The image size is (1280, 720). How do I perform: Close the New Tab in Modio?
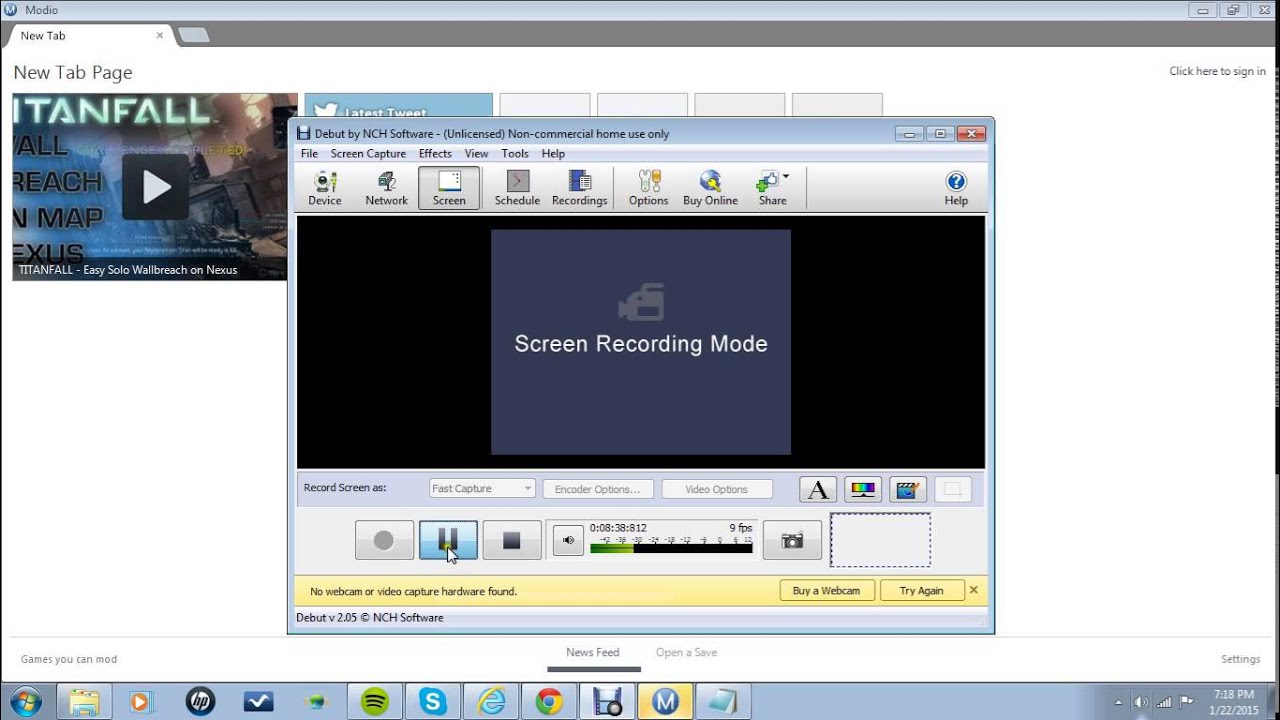coord(159,35)
